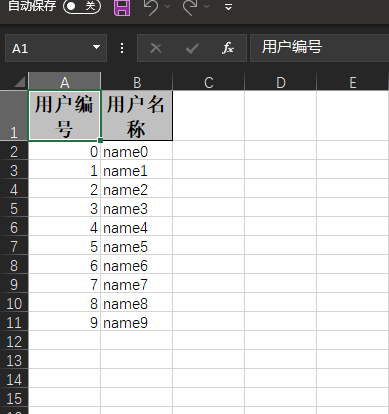Viewport: 389px width, 414px height.
Task: Click the cell containing name2
Action: tap(136, 188)
